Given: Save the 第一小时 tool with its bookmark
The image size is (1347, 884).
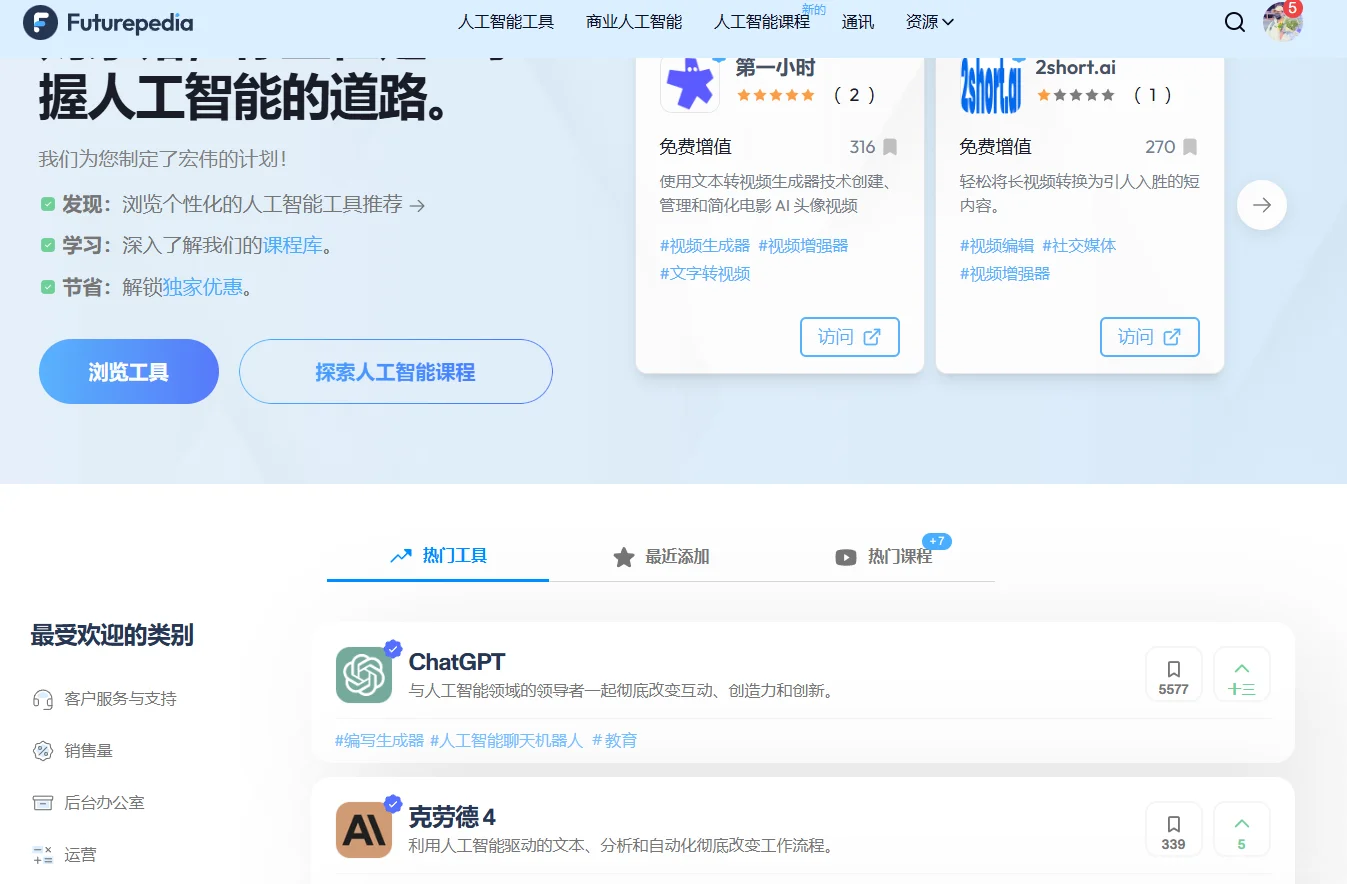Looking at the screenshot, I should pyautogui.click(x=887, y=146).
